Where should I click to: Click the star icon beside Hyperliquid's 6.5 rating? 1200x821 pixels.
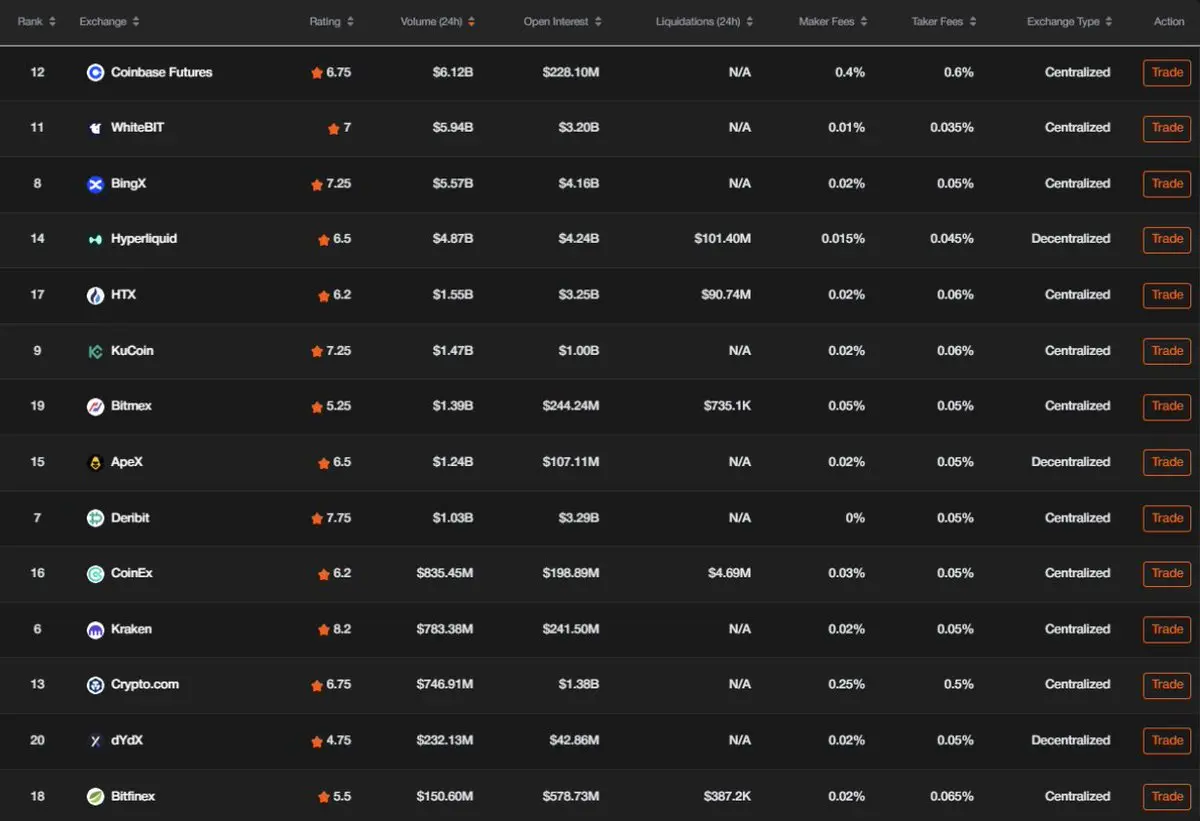[323, 239]
